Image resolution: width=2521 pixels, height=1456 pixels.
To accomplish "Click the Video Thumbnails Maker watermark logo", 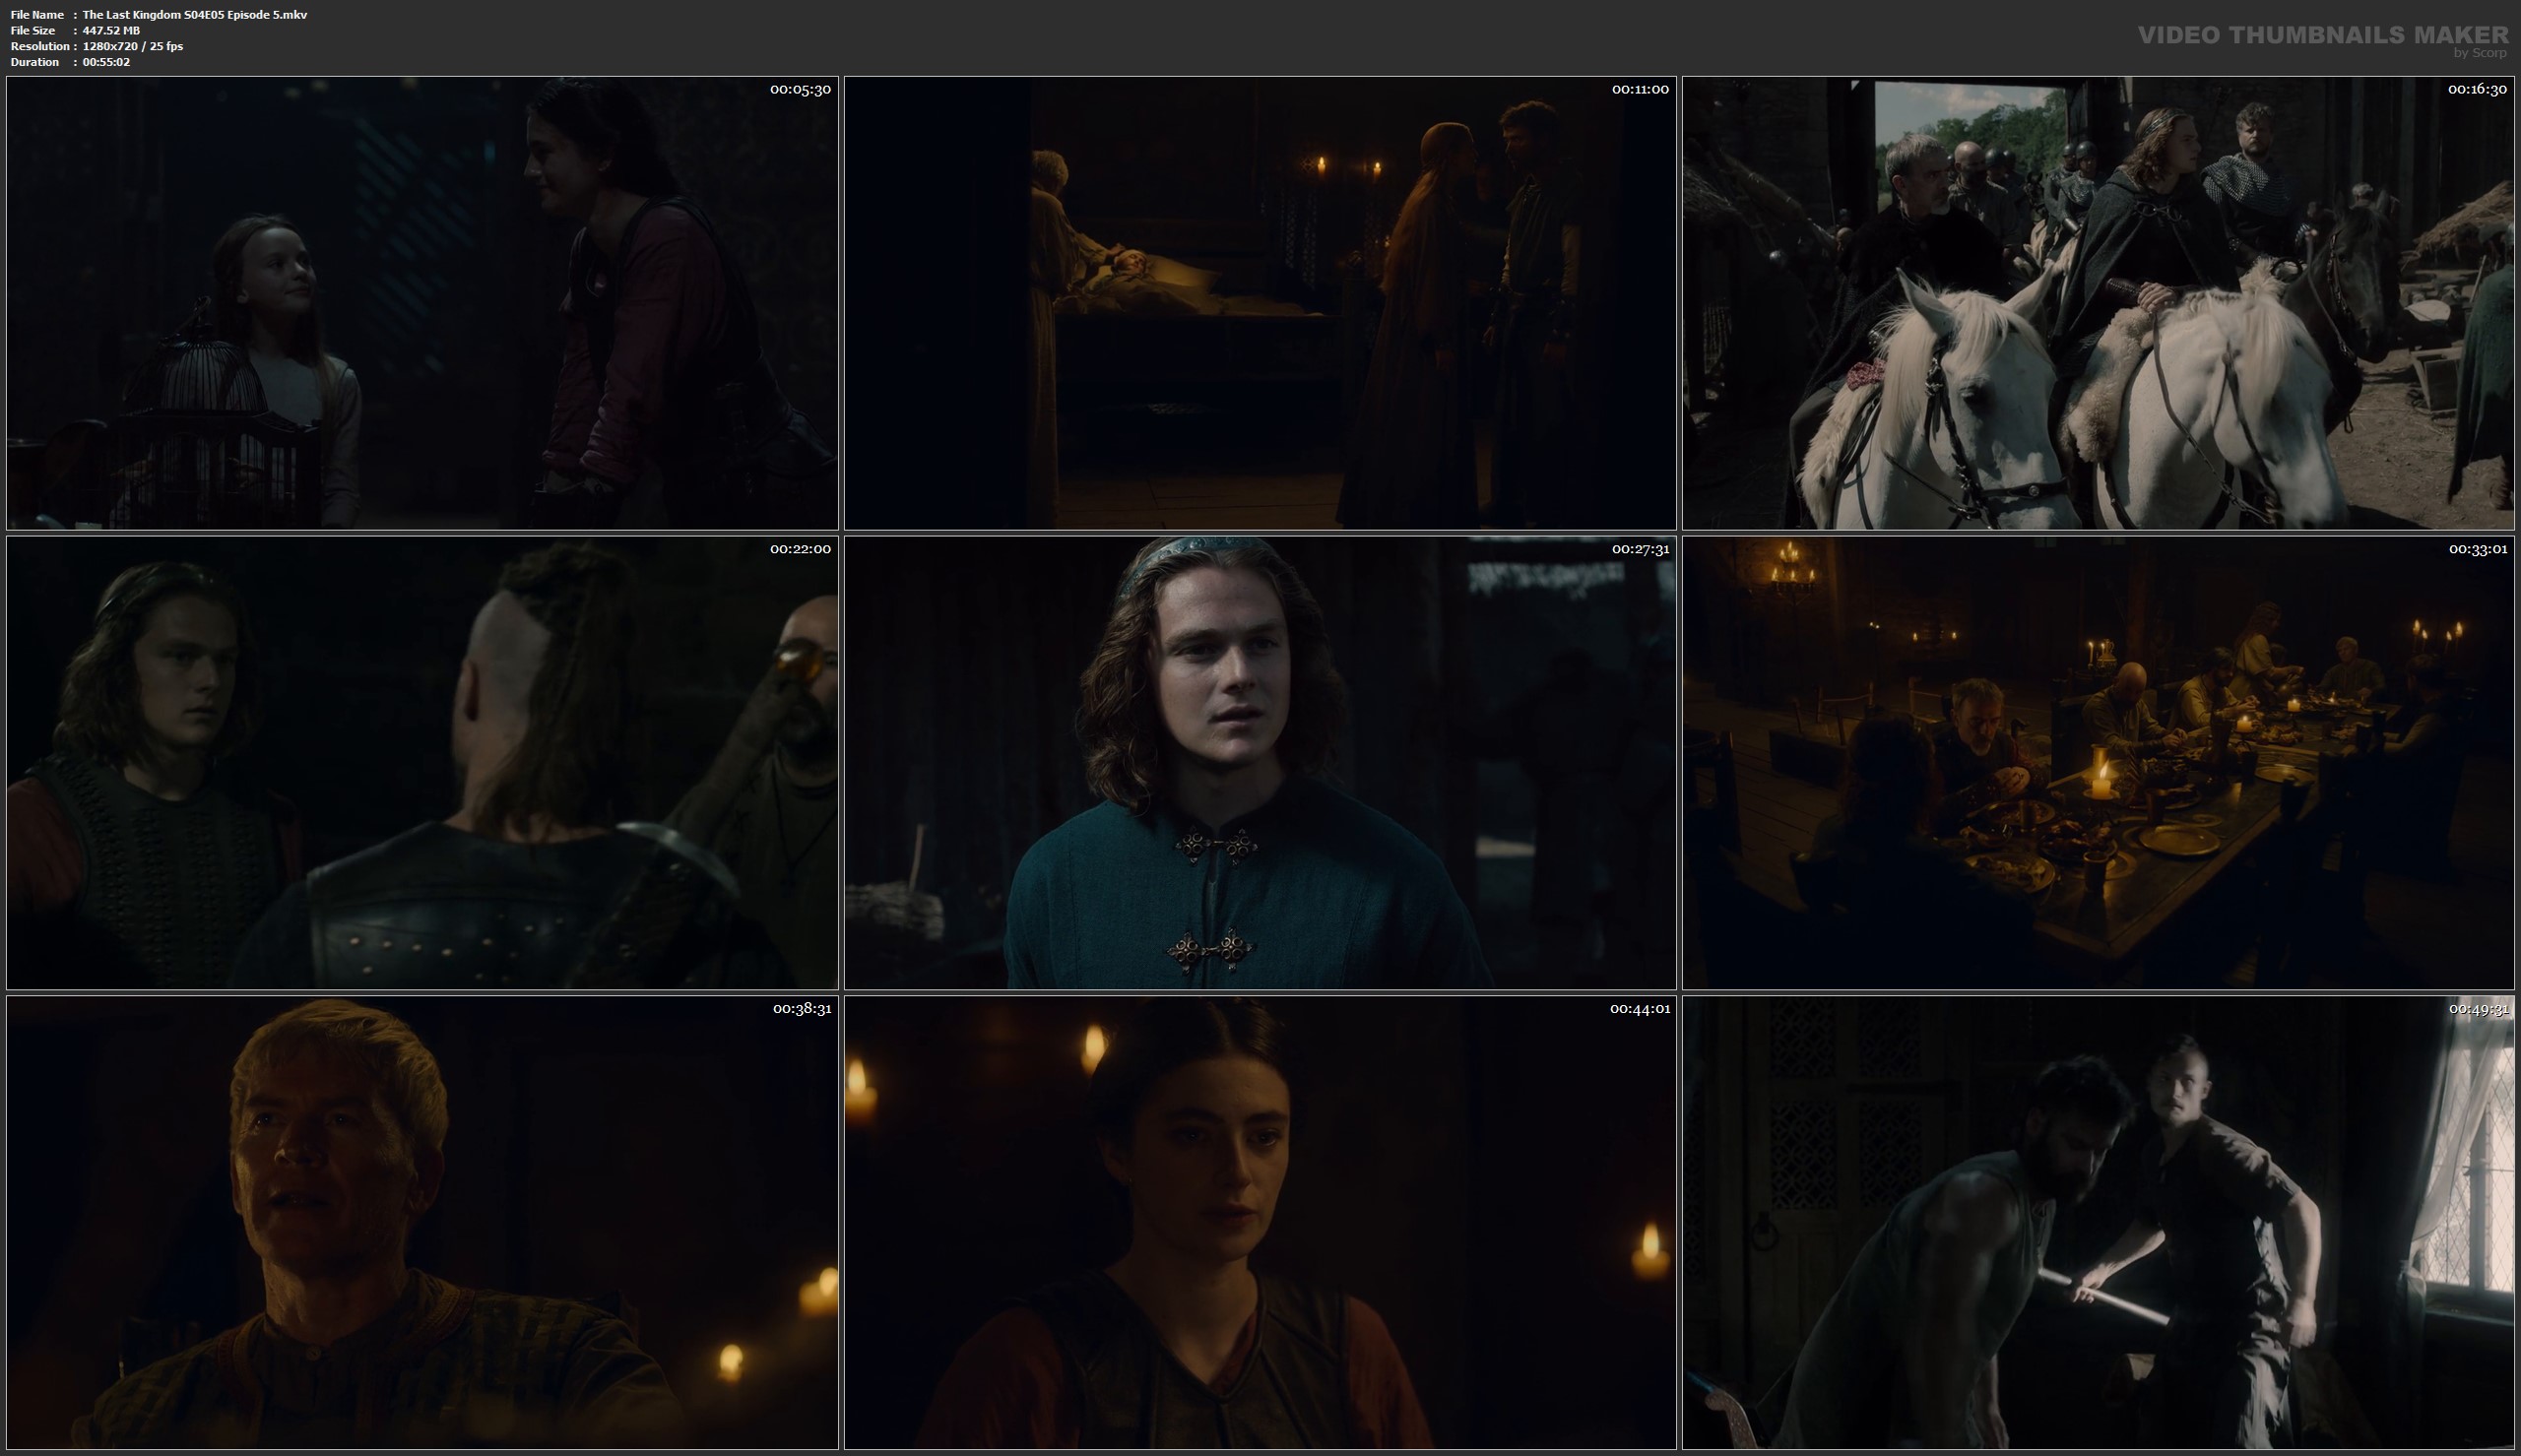I will click(2322, 35).
